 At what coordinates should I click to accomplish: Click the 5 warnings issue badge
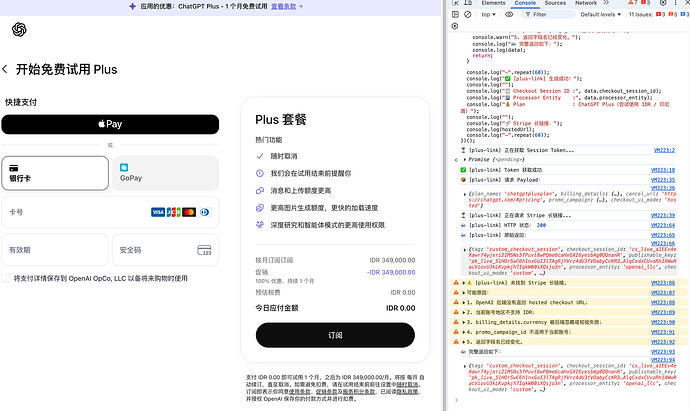coord(673,15)
